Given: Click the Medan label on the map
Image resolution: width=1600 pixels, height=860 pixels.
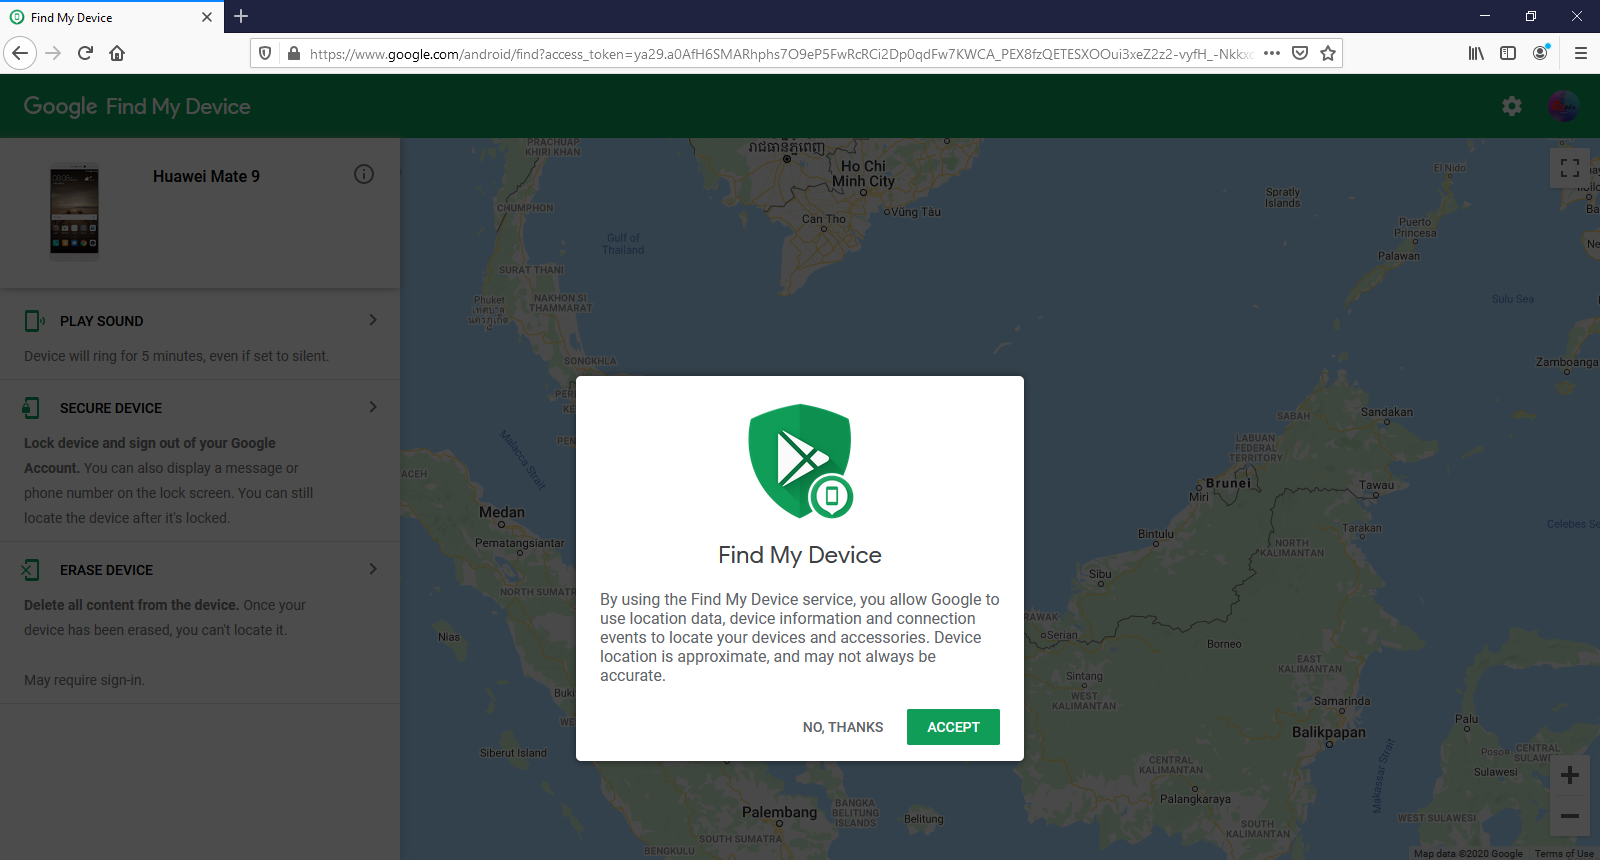Looking at the screenshot, I should click(501, 512).
